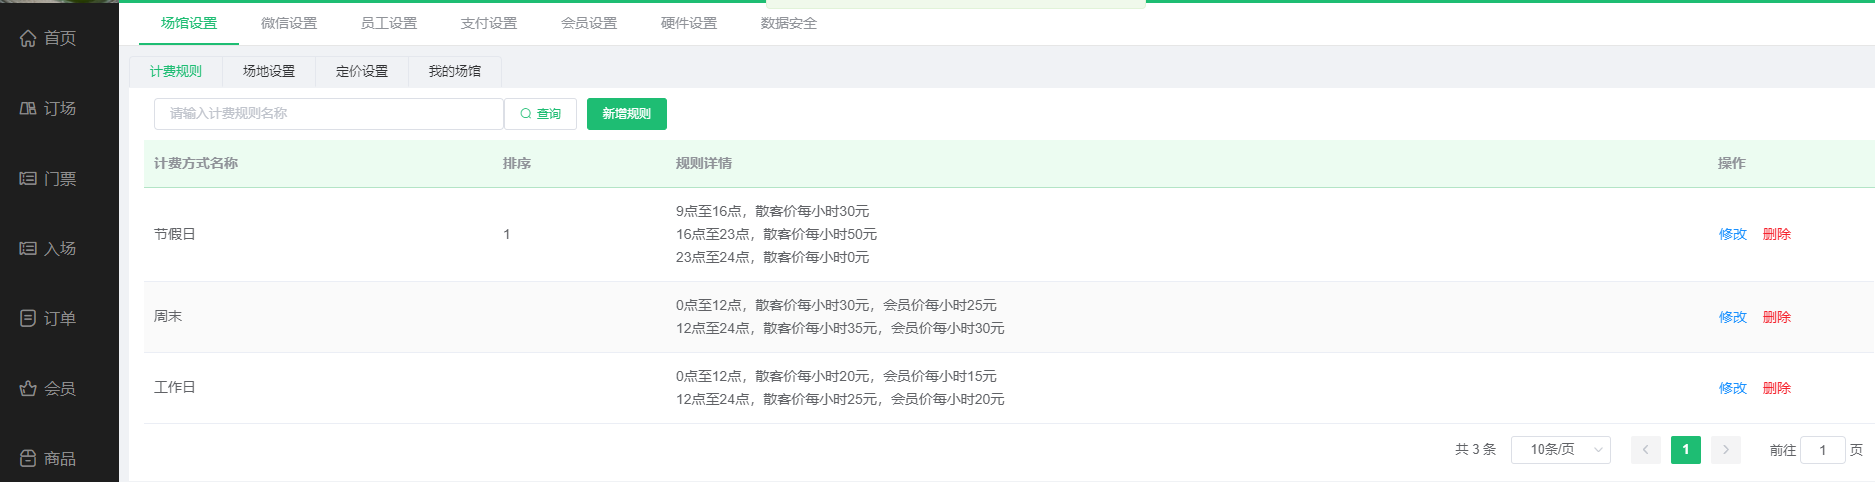Viewport: 1875px width, 482px height.
Task: Click the 新增规则 button
Action: click(626, 114)
